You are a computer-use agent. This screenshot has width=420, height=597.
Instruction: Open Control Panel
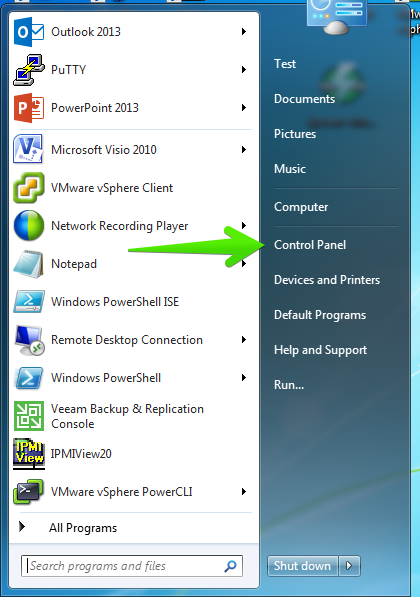pyautogui.click(x=310, y=245)
